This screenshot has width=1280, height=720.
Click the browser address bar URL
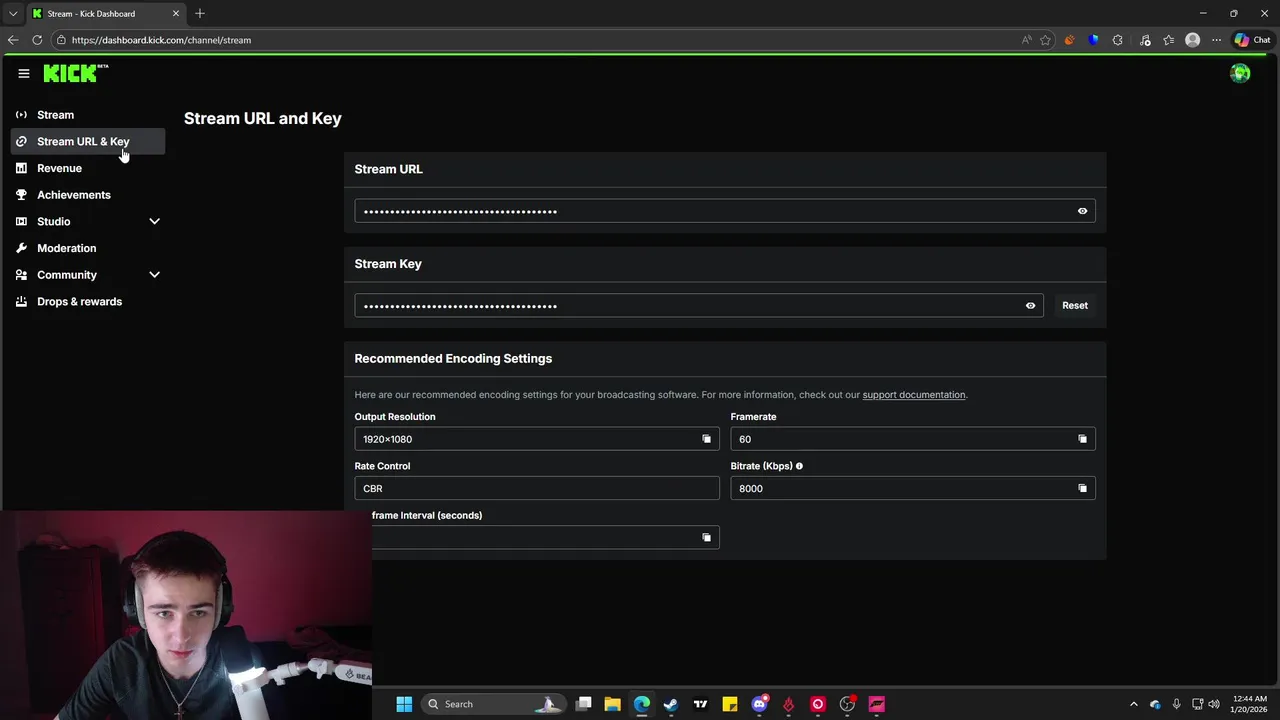tap(161, 40)
